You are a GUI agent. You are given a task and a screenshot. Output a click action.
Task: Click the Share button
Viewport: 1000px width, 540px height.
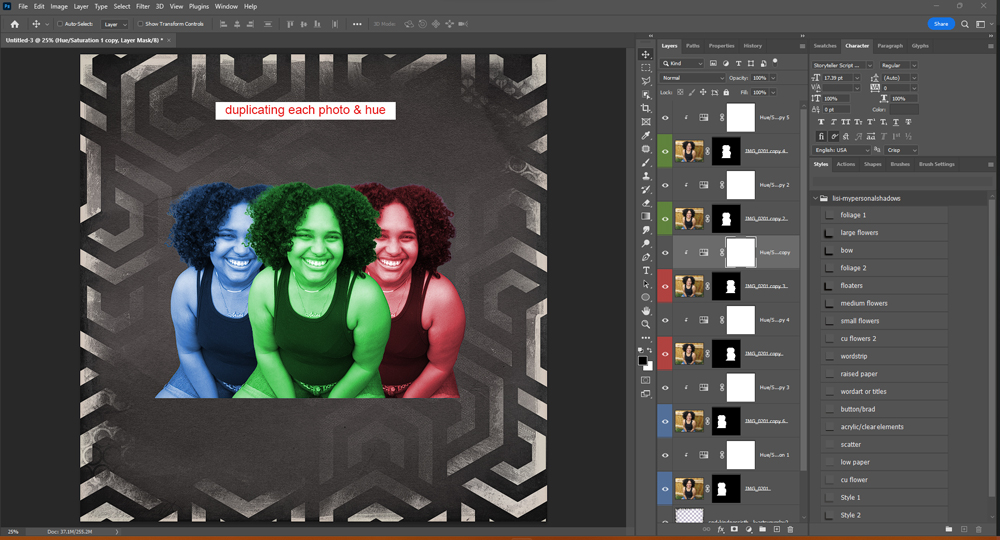pyautogui.click(x=941, y=24)
